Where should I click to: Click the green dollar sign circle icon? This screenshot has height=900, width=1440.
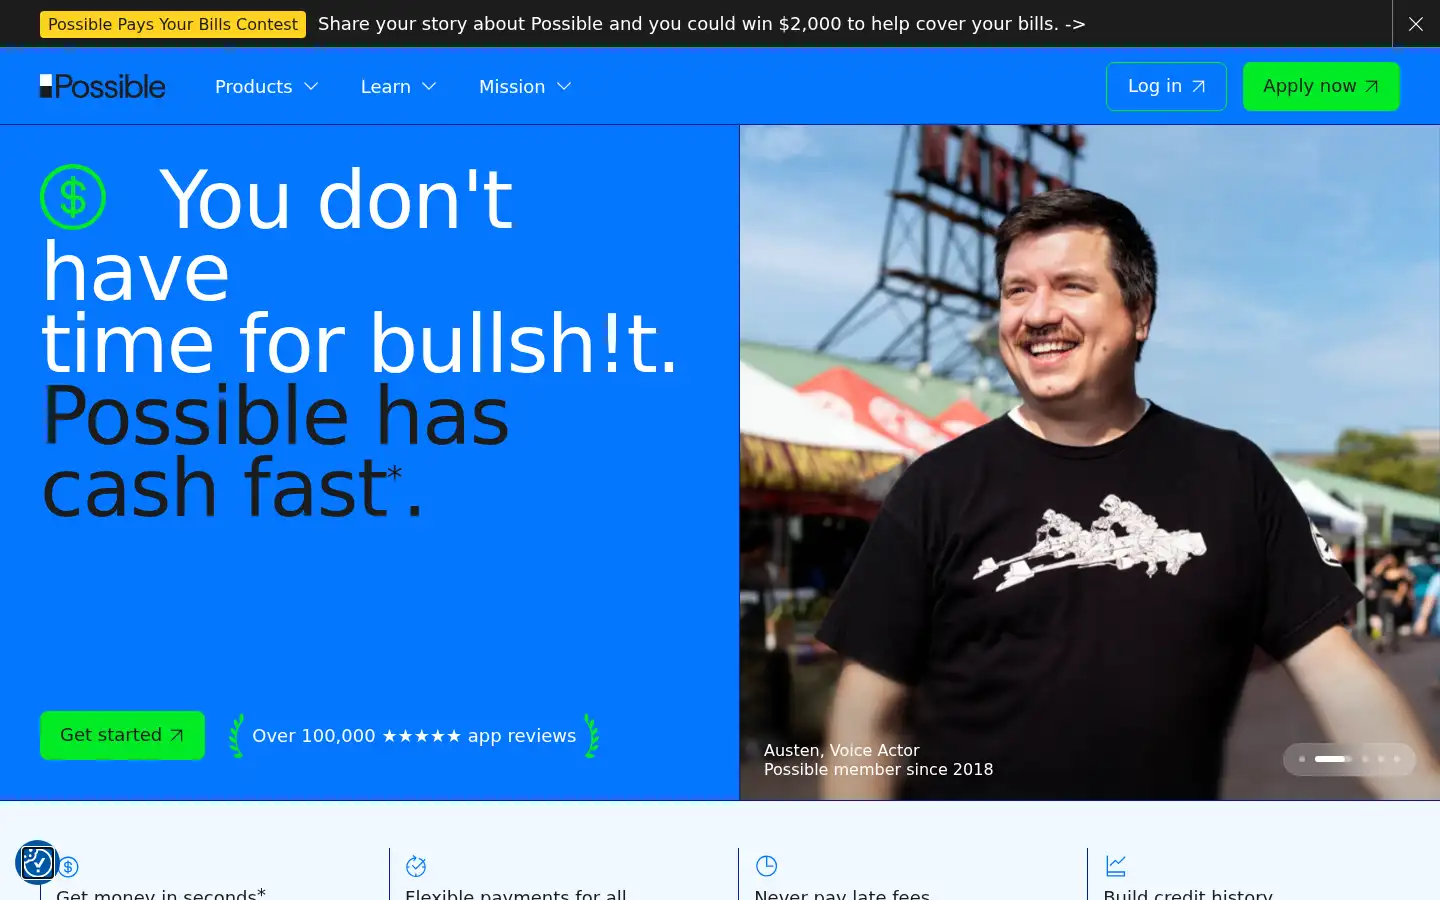[x=73, y=197]
